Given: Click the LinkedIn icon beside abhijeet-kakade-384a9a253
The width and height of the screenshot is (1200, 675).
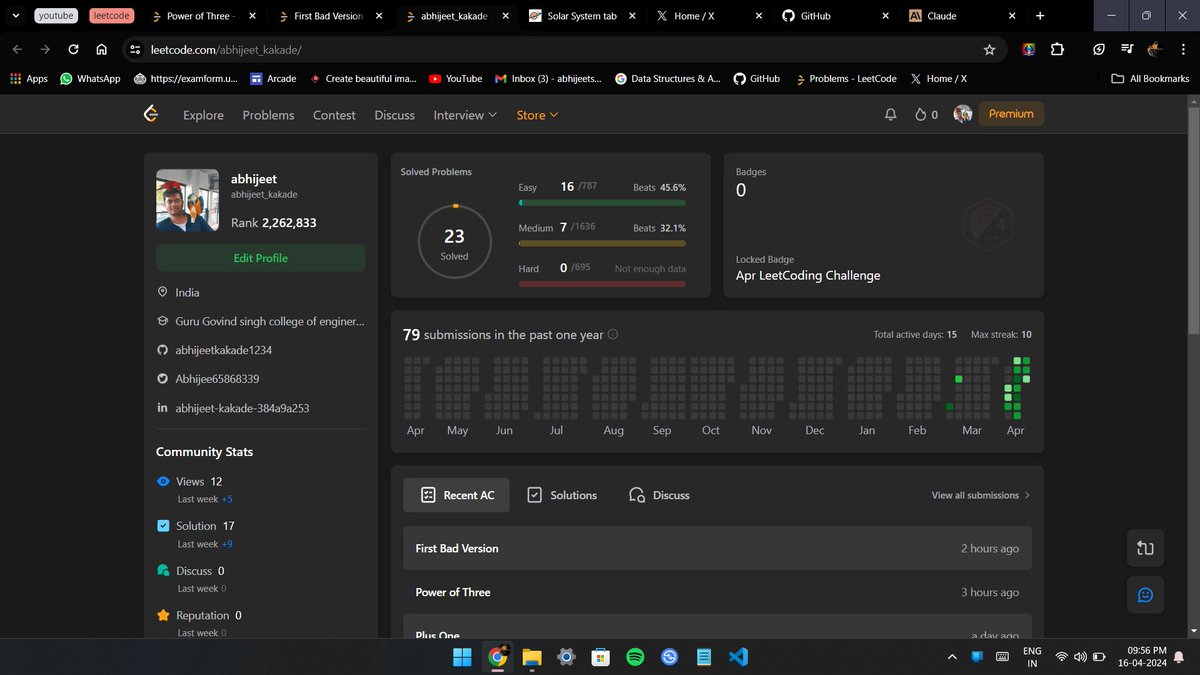Looking at the screenshot, I should (163, 408).
